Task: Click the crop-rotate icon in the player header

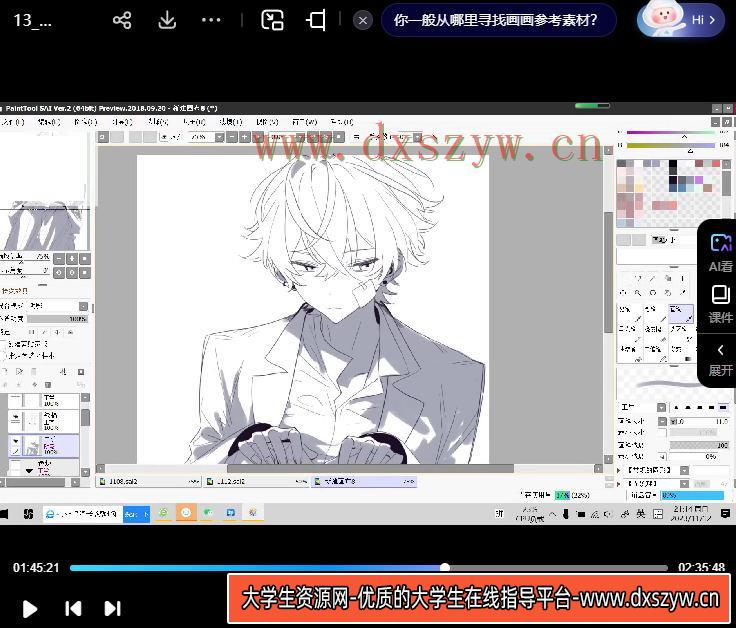Action: tap(316, 20)
